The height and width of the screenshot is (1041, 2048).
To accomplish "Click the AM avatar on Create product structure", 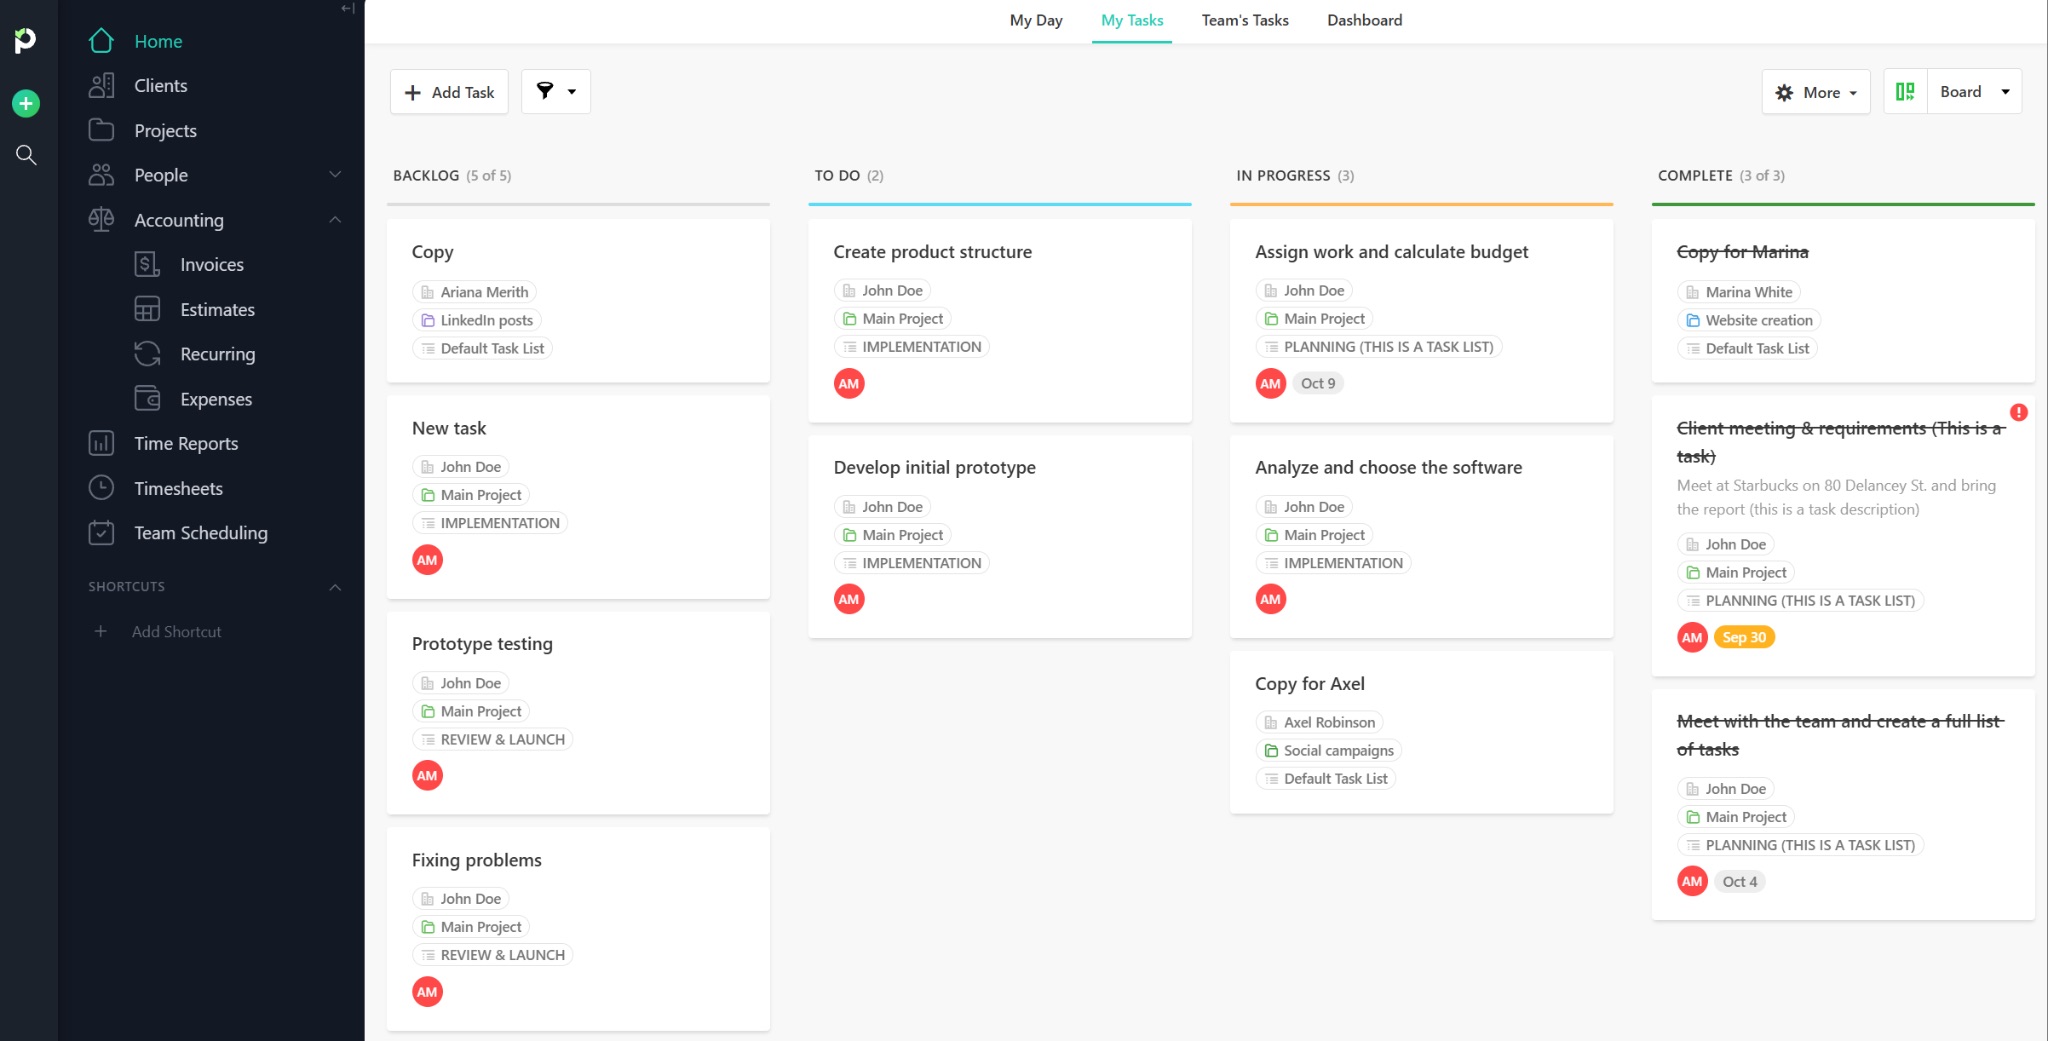I will coord(849,384).
